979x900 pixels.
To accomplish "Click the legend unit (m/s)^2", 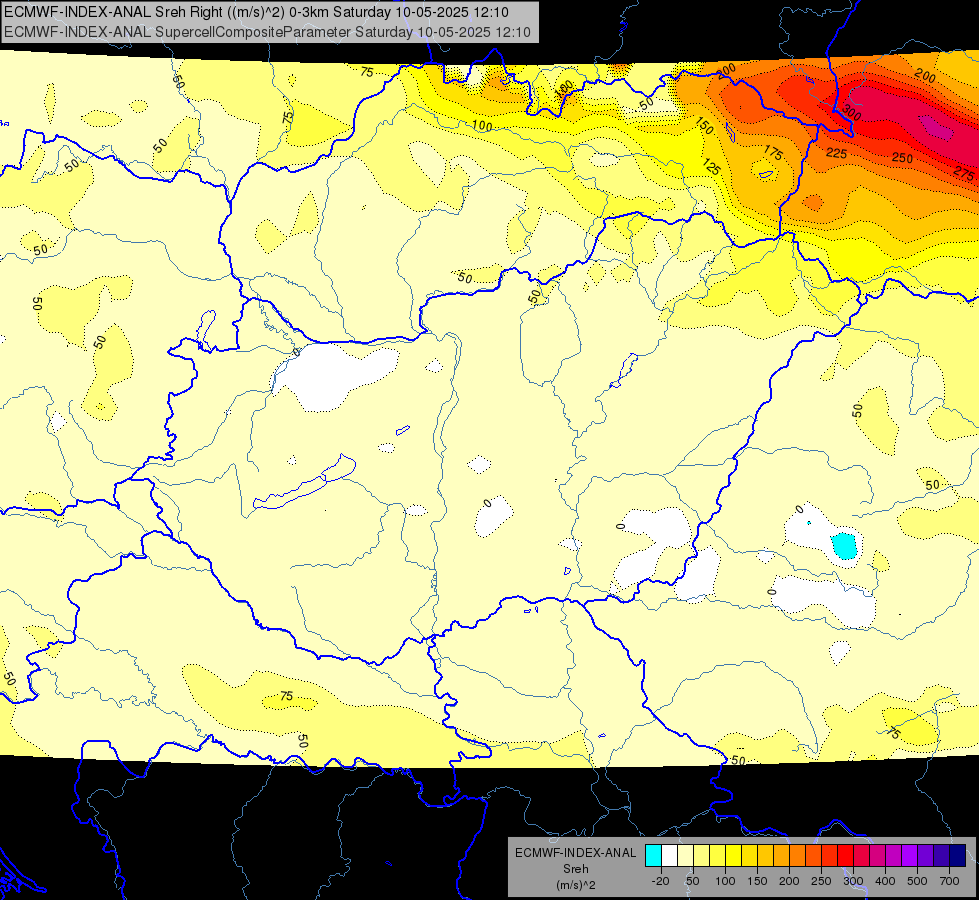I will tap(576, 885).
